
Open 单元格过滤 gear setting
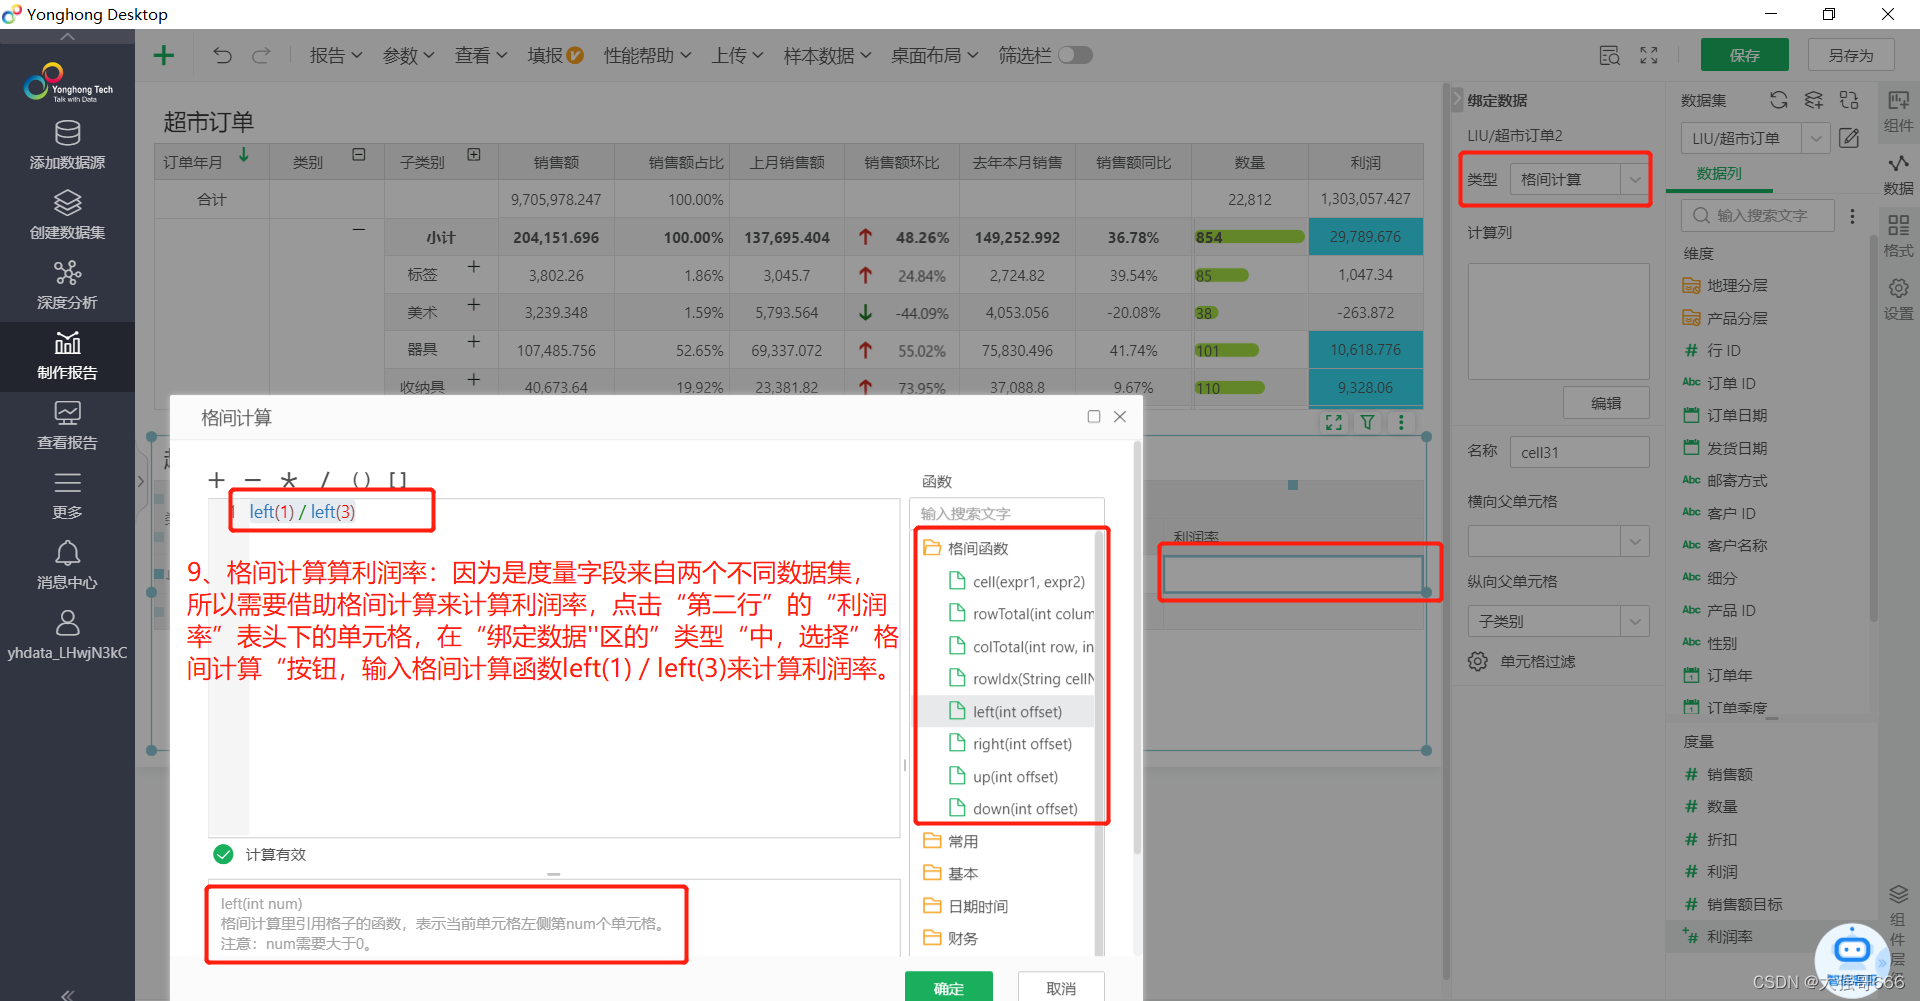coord(1478,661)
